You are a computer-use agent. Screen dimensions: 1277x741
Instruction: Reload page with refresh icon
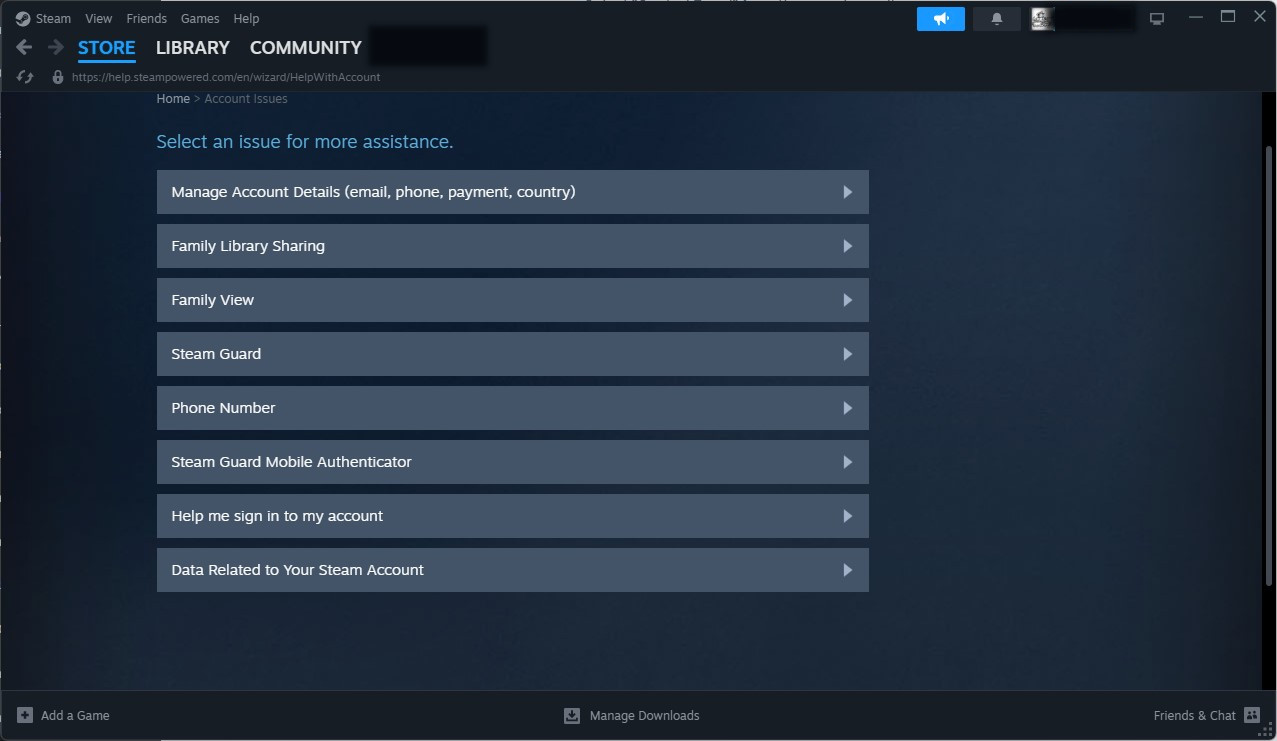pos(24,76)
